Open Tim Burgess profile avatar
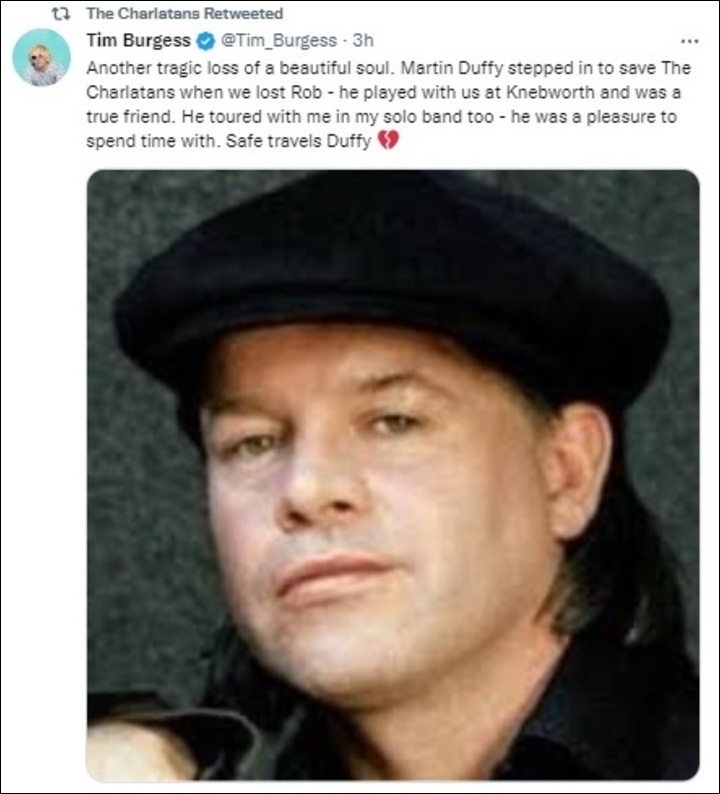Viewport: 720px width, 794px height. (42, 57)
